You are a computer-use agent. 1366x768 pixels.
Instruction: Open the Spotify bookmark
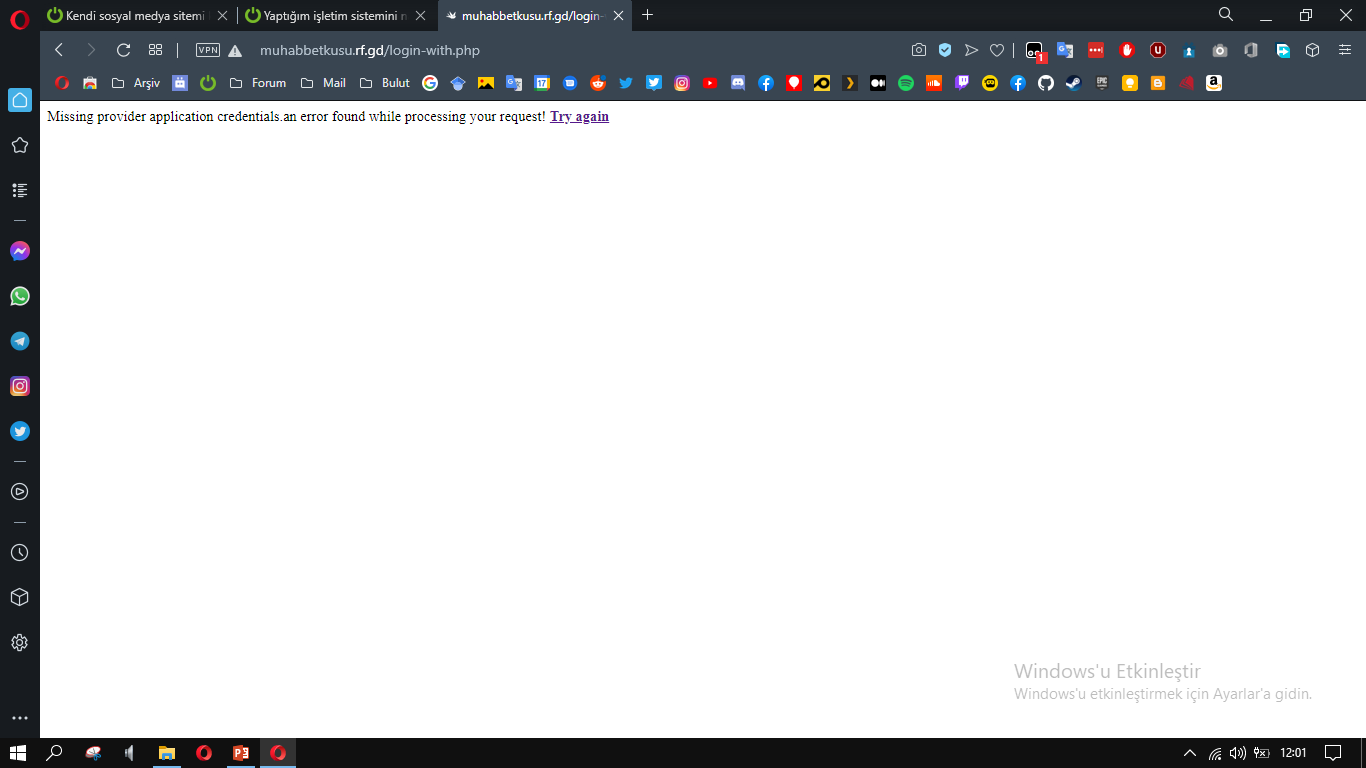[x=906, y=83]
